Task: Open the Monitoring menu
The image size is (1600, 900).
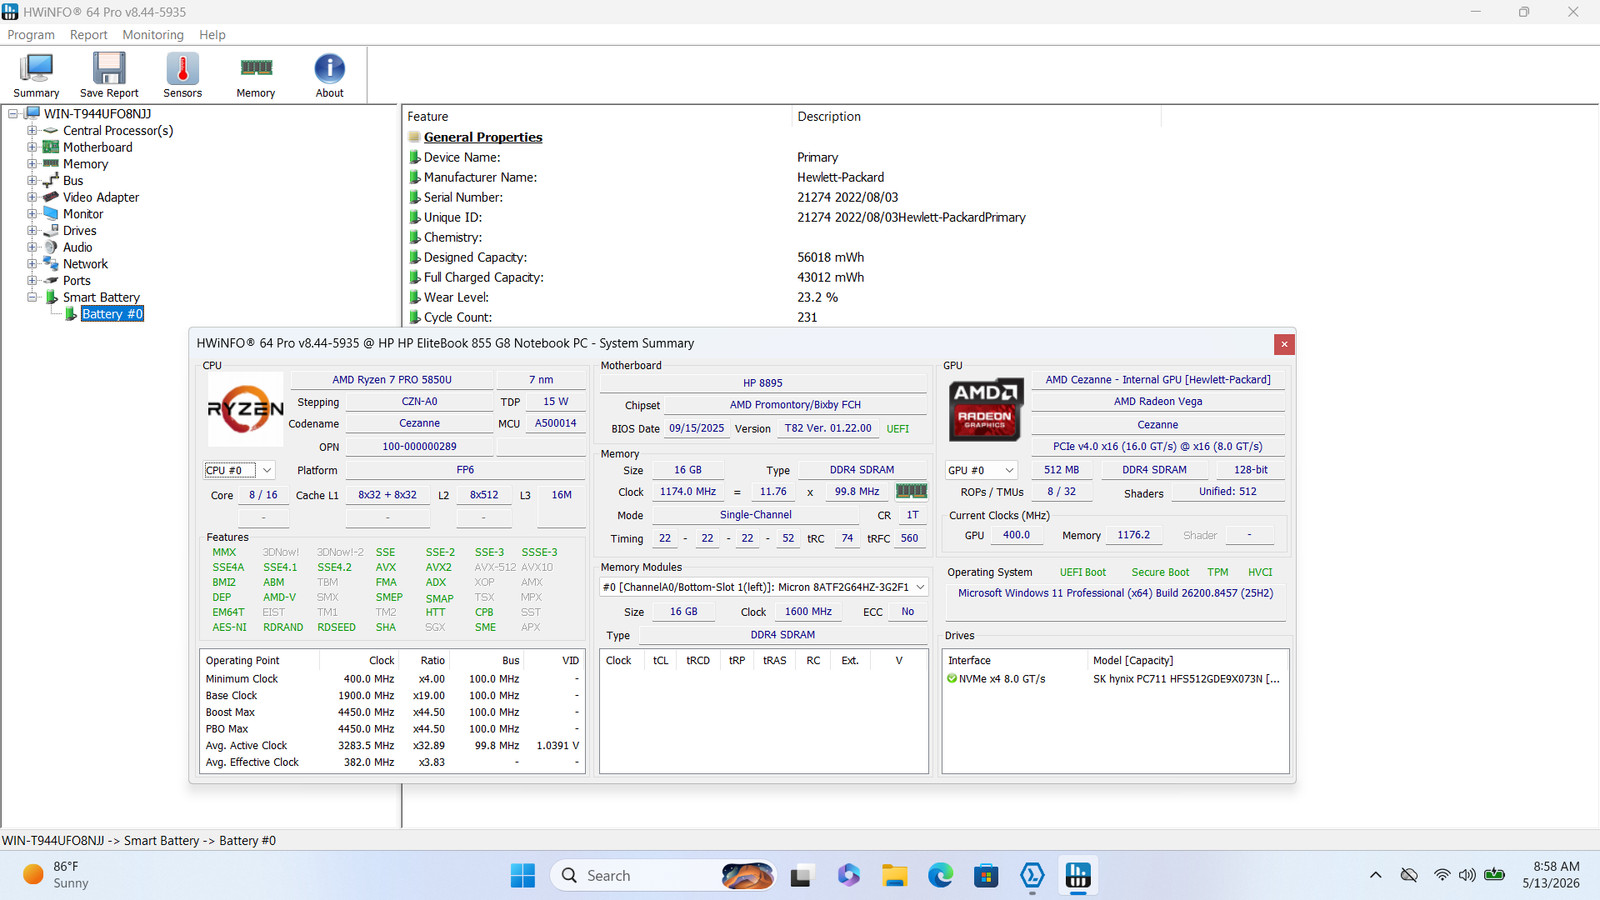Action: pos(153,35)
